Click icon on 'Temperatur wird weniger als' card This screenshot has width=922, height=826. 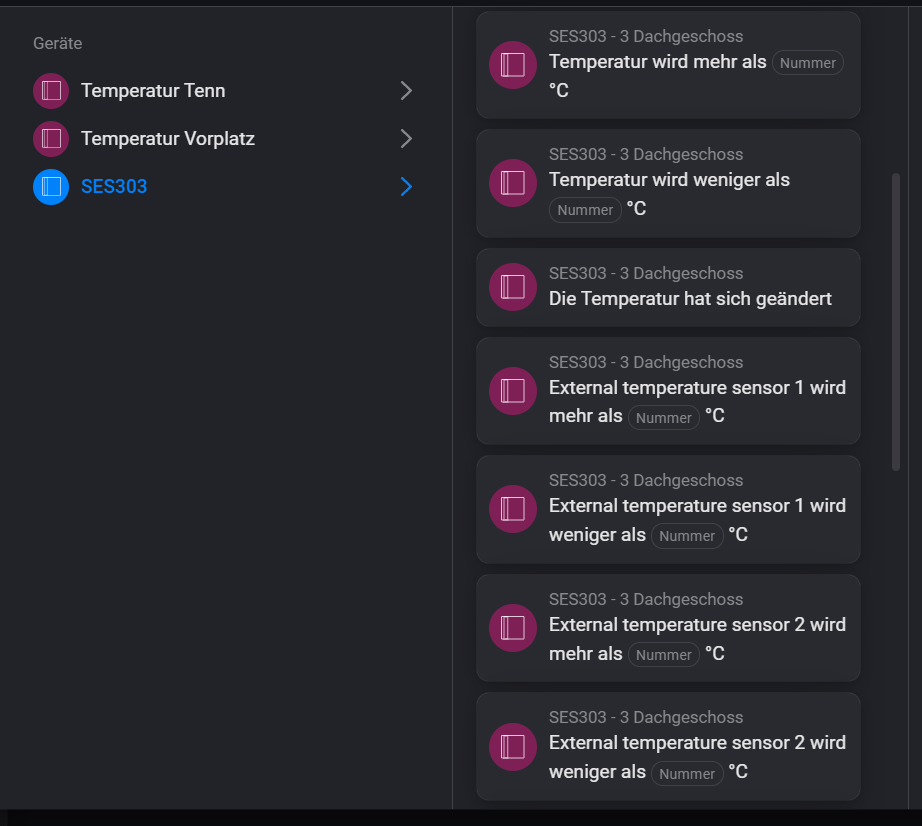tap(512, 183)
